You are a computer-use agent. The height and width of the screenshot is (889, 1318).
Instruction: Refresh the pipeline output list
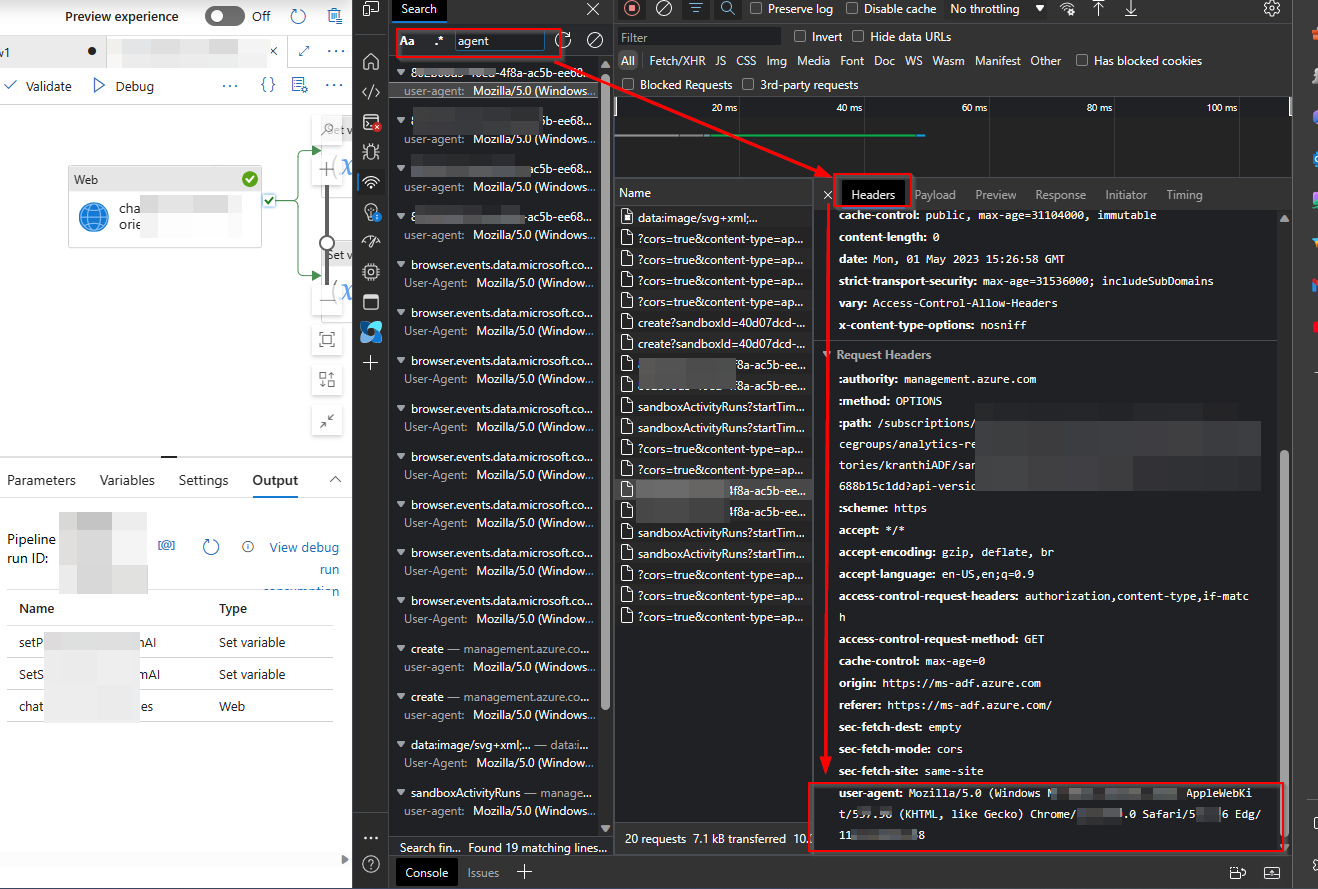point(210,547)
